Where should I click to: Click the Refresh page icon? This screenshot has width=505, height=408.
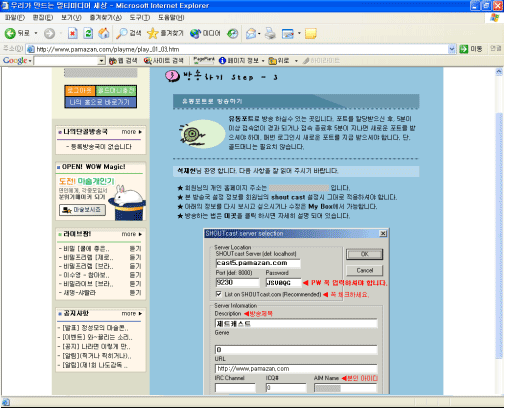tap(88, 33)
